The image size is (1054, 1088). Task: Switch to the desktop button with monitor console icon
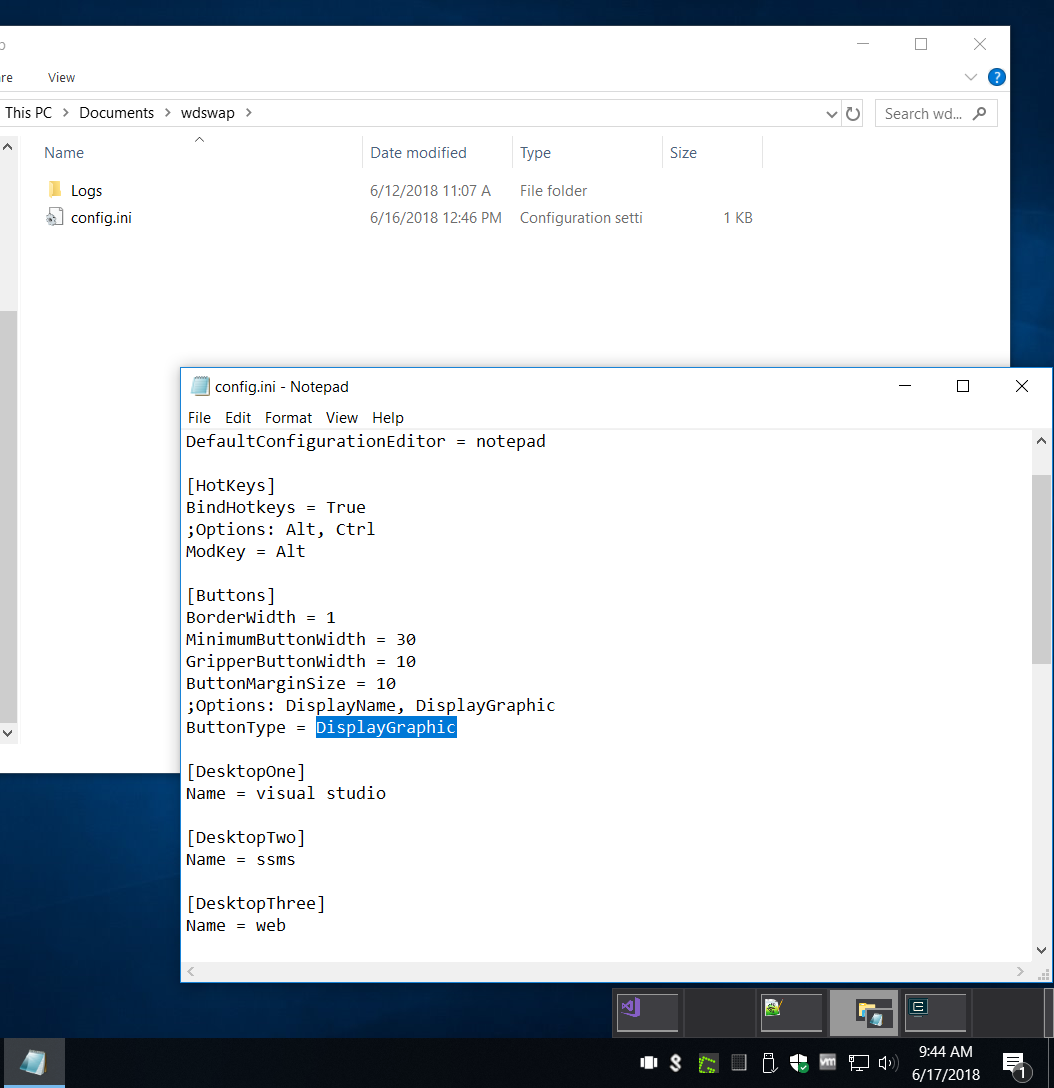click(x=935, y=1013)
